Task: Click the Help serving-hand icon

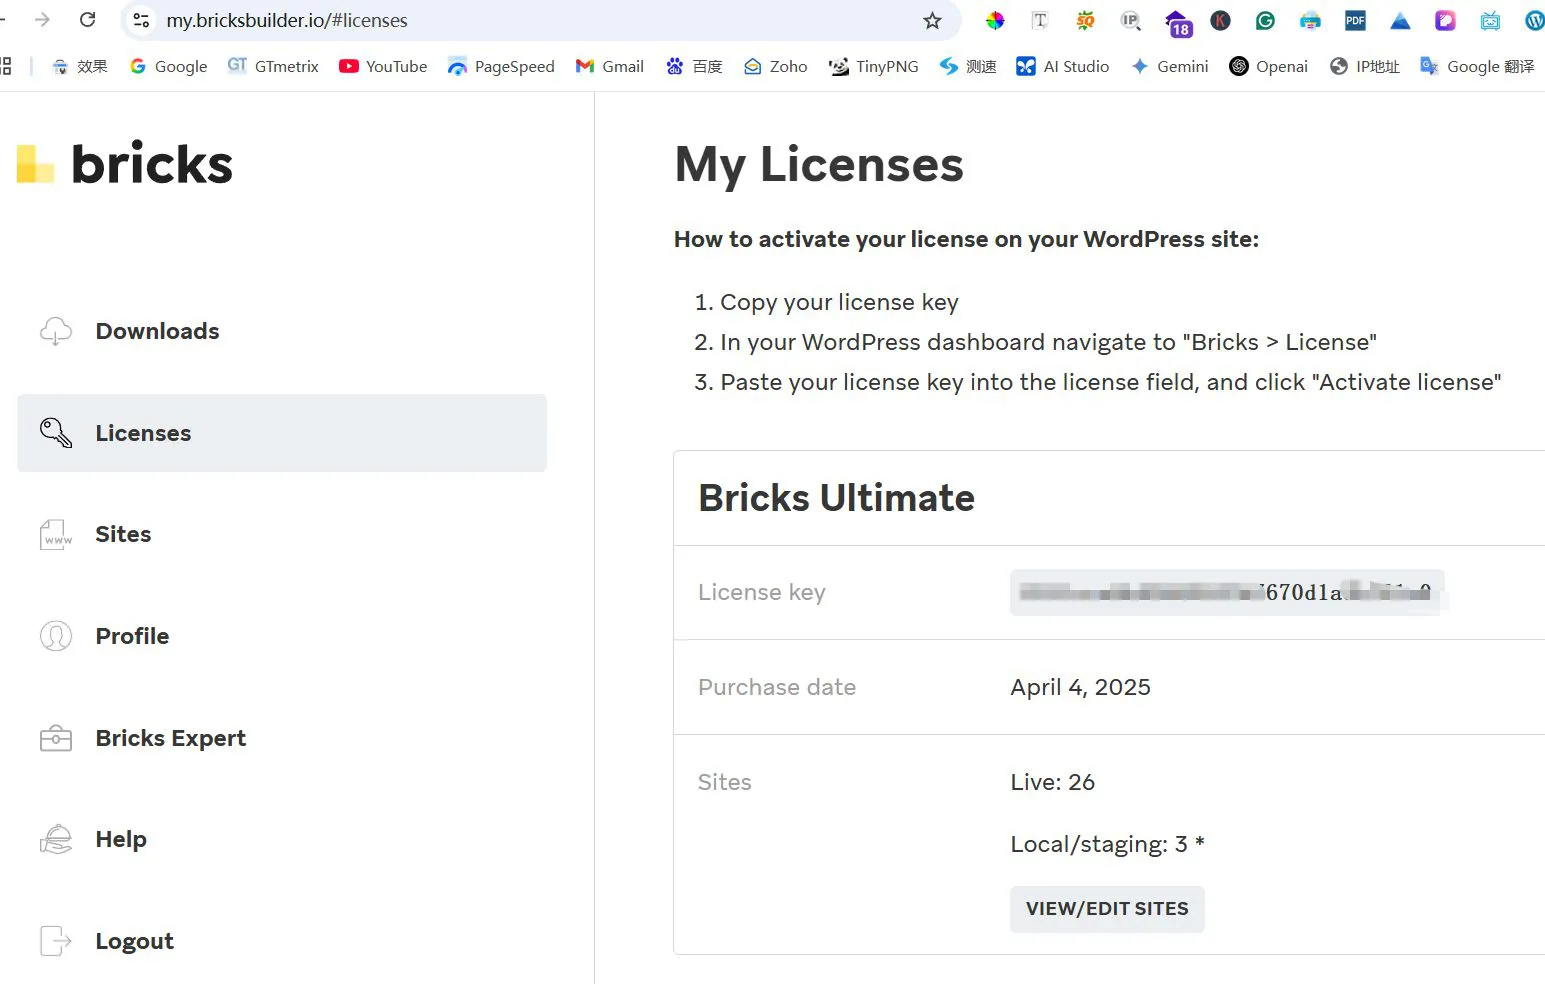Action: tap(56, 839)
